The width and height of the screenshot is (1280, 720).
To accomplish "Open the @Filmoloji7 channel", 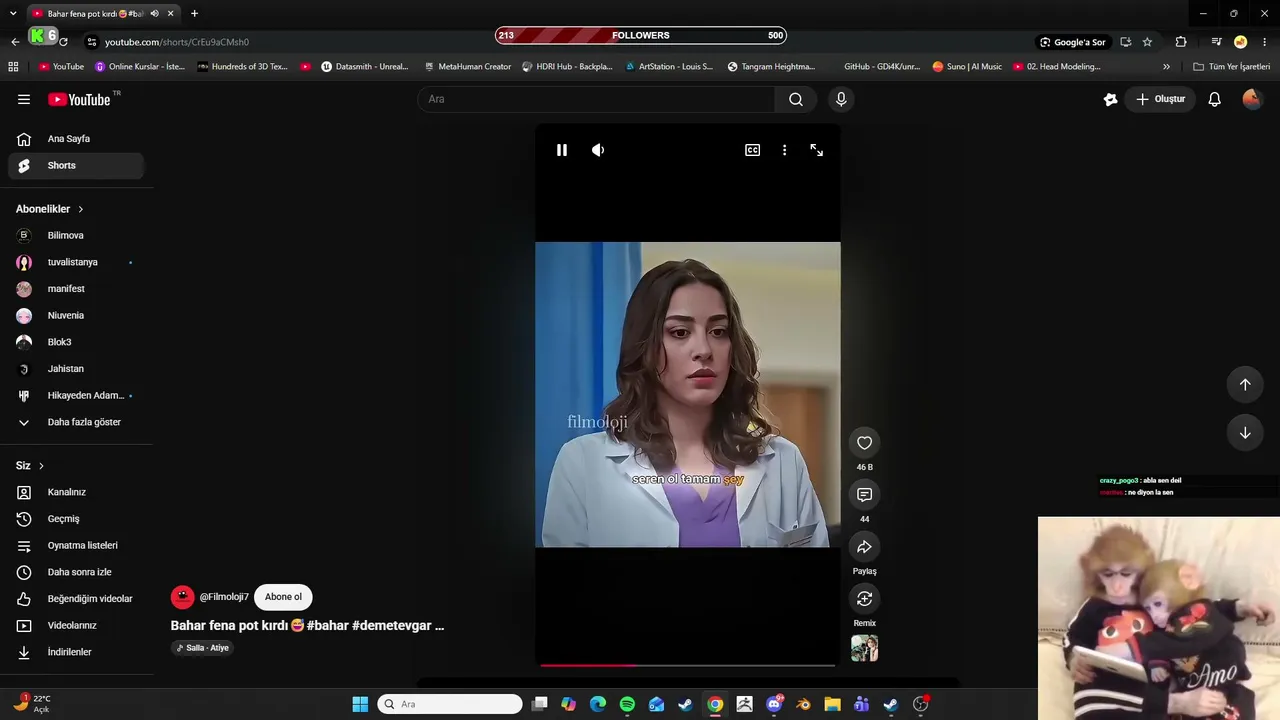I will point(224,597).
